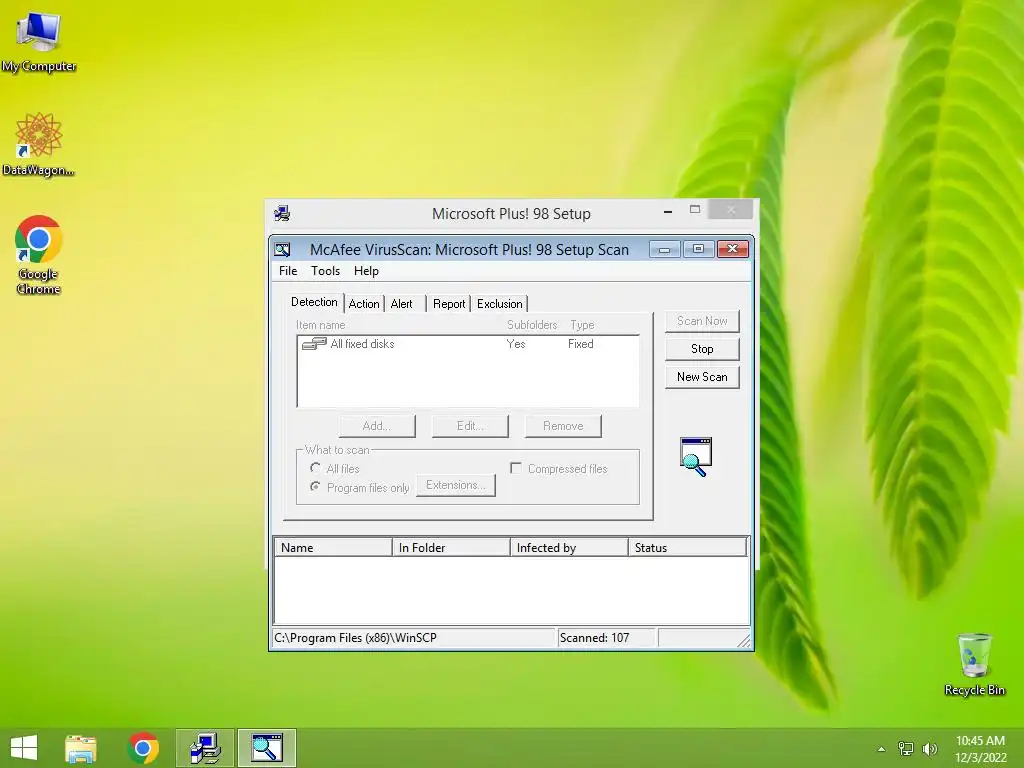Click the window resize grip corner
1024x768 pixels.
pyautogui.click(x=744, y=641)
